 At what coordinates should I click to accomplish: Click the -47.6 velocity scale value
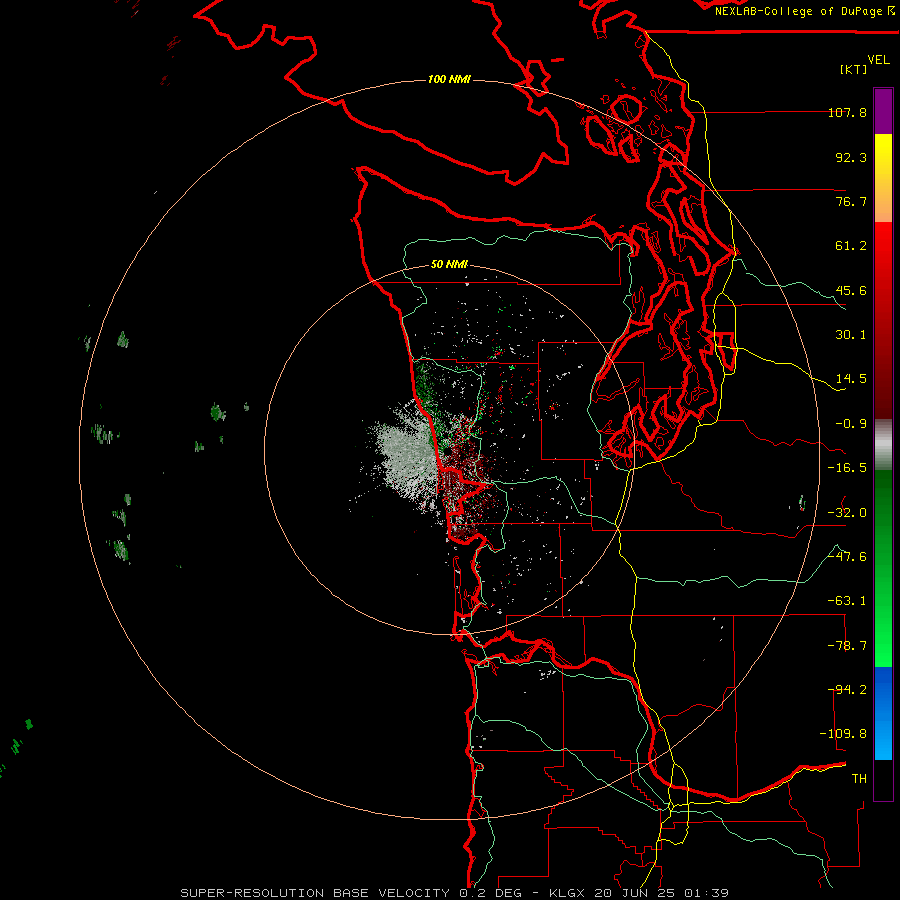click(847, 557)
